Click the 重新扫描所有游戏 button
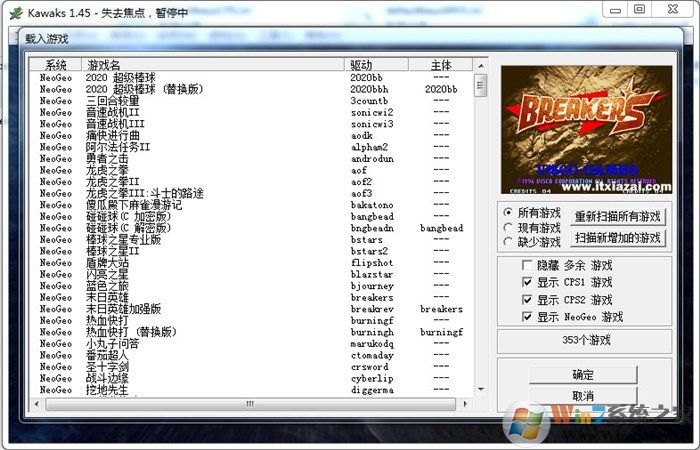This screenshot has height=450, width=700. coord(618,217)
